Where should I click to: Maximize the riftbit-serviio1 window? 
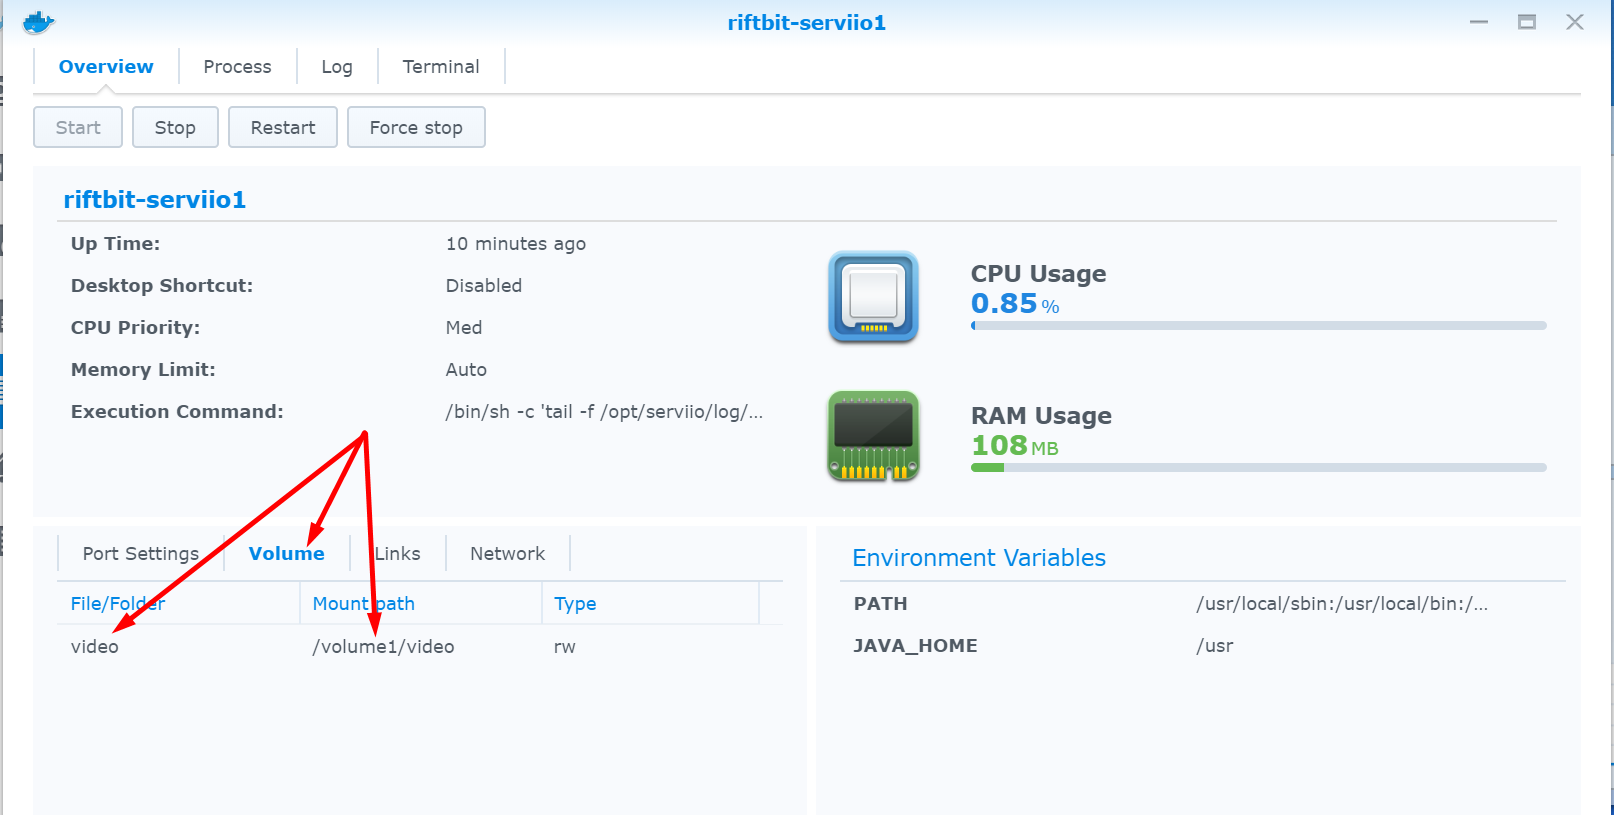tap(1526, 22)
